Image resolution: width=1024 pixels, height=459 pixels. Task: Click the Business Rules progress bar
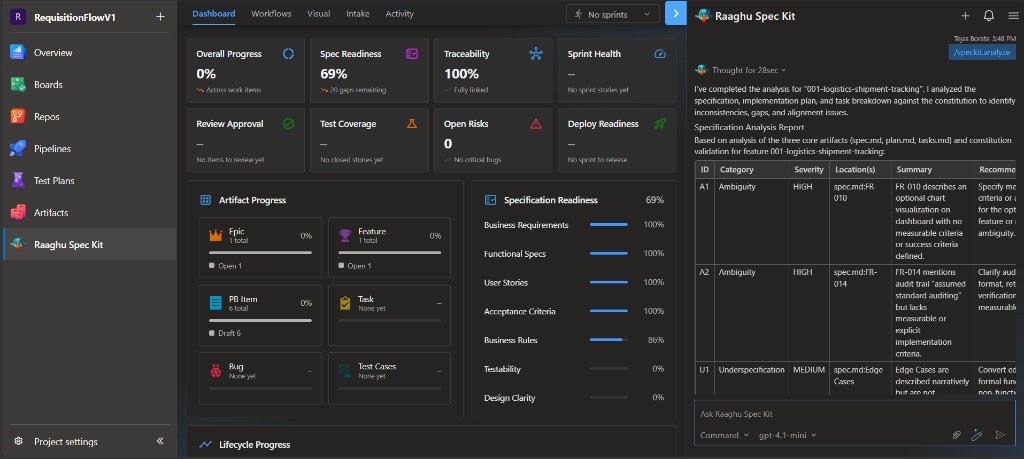(x=609, y=340)
